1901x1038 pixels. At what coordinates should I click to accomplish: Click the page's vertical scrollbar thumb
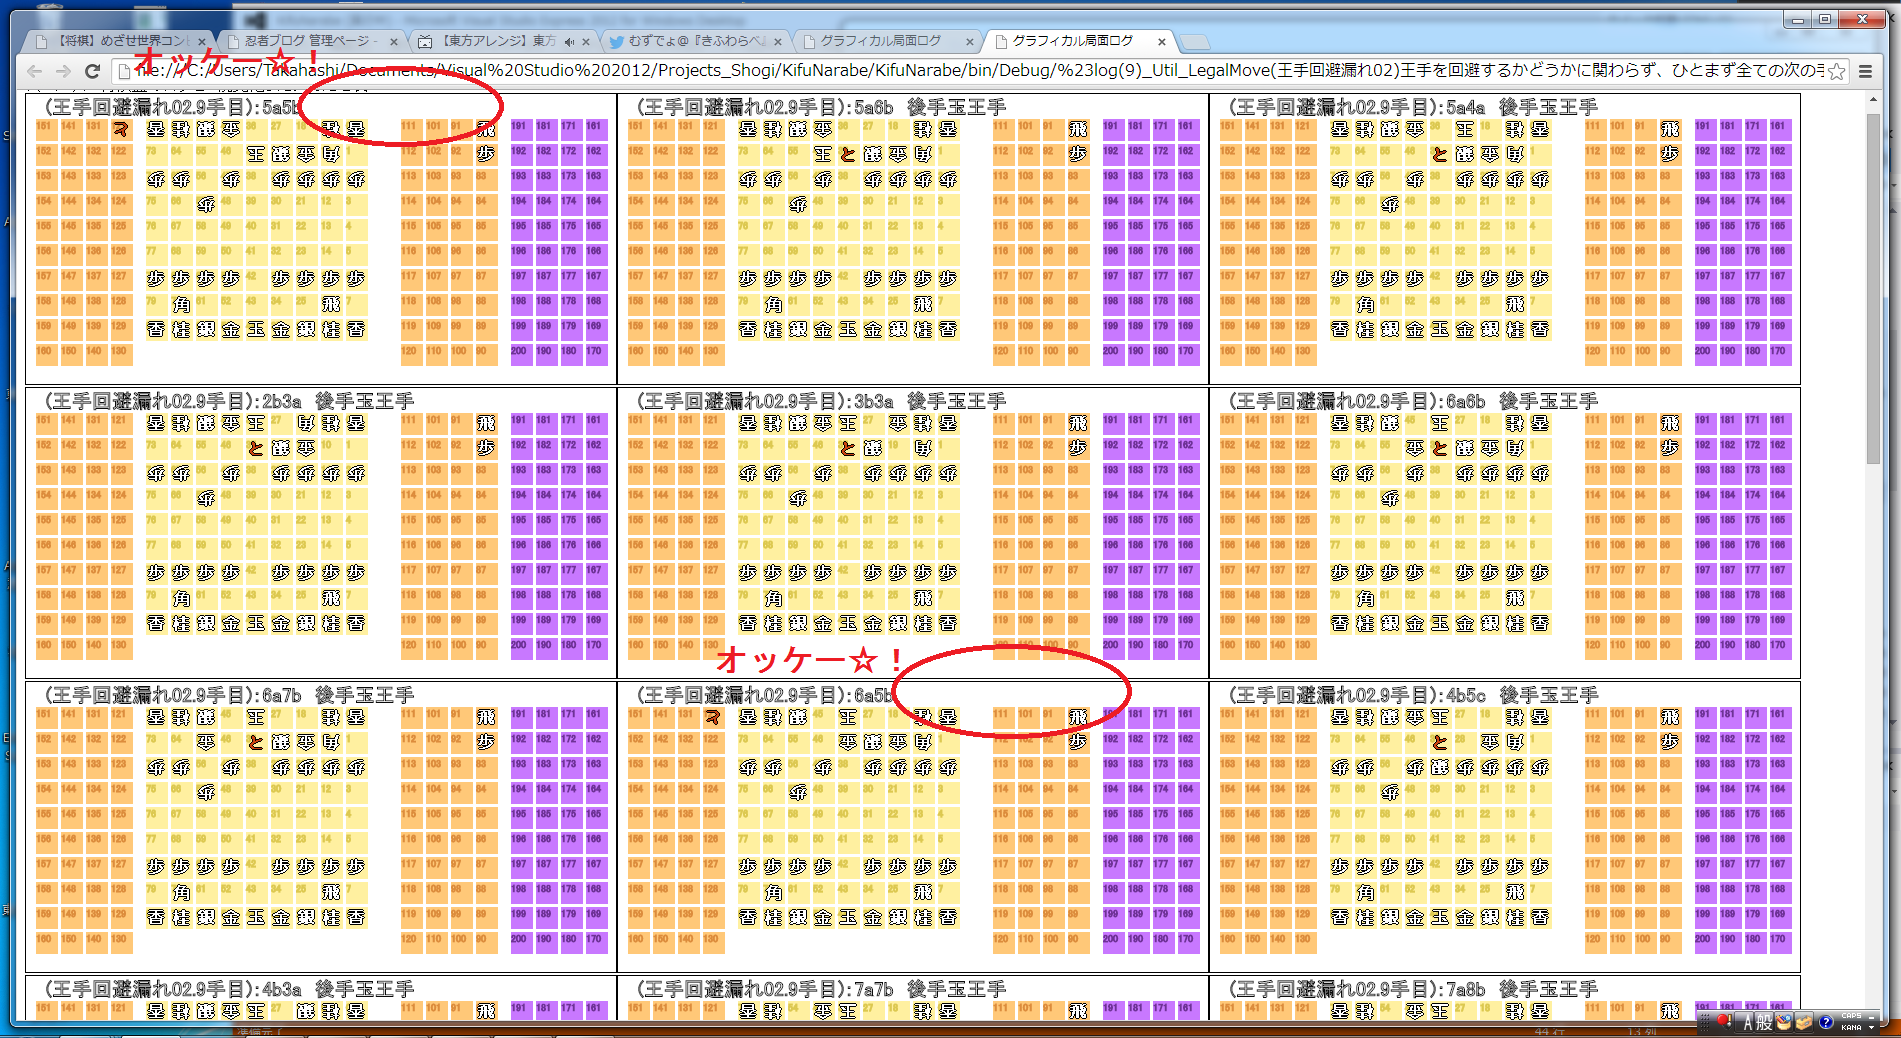pos(1872,288)
